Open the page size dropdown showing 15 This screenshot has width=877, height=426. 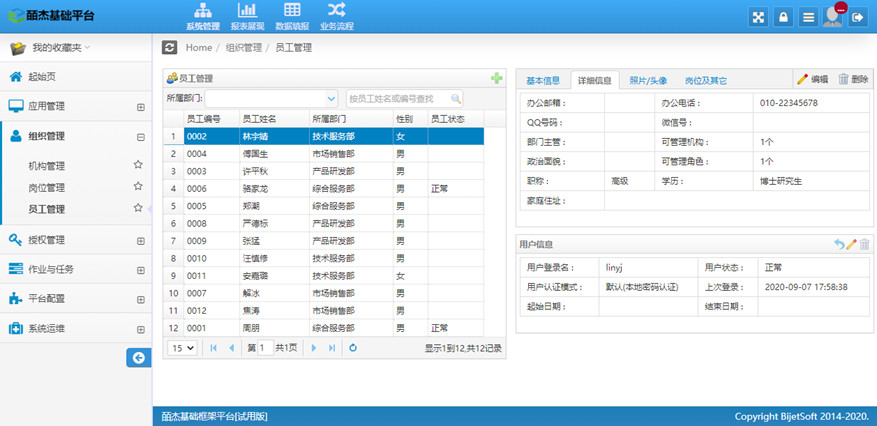[x=182, y=348]
